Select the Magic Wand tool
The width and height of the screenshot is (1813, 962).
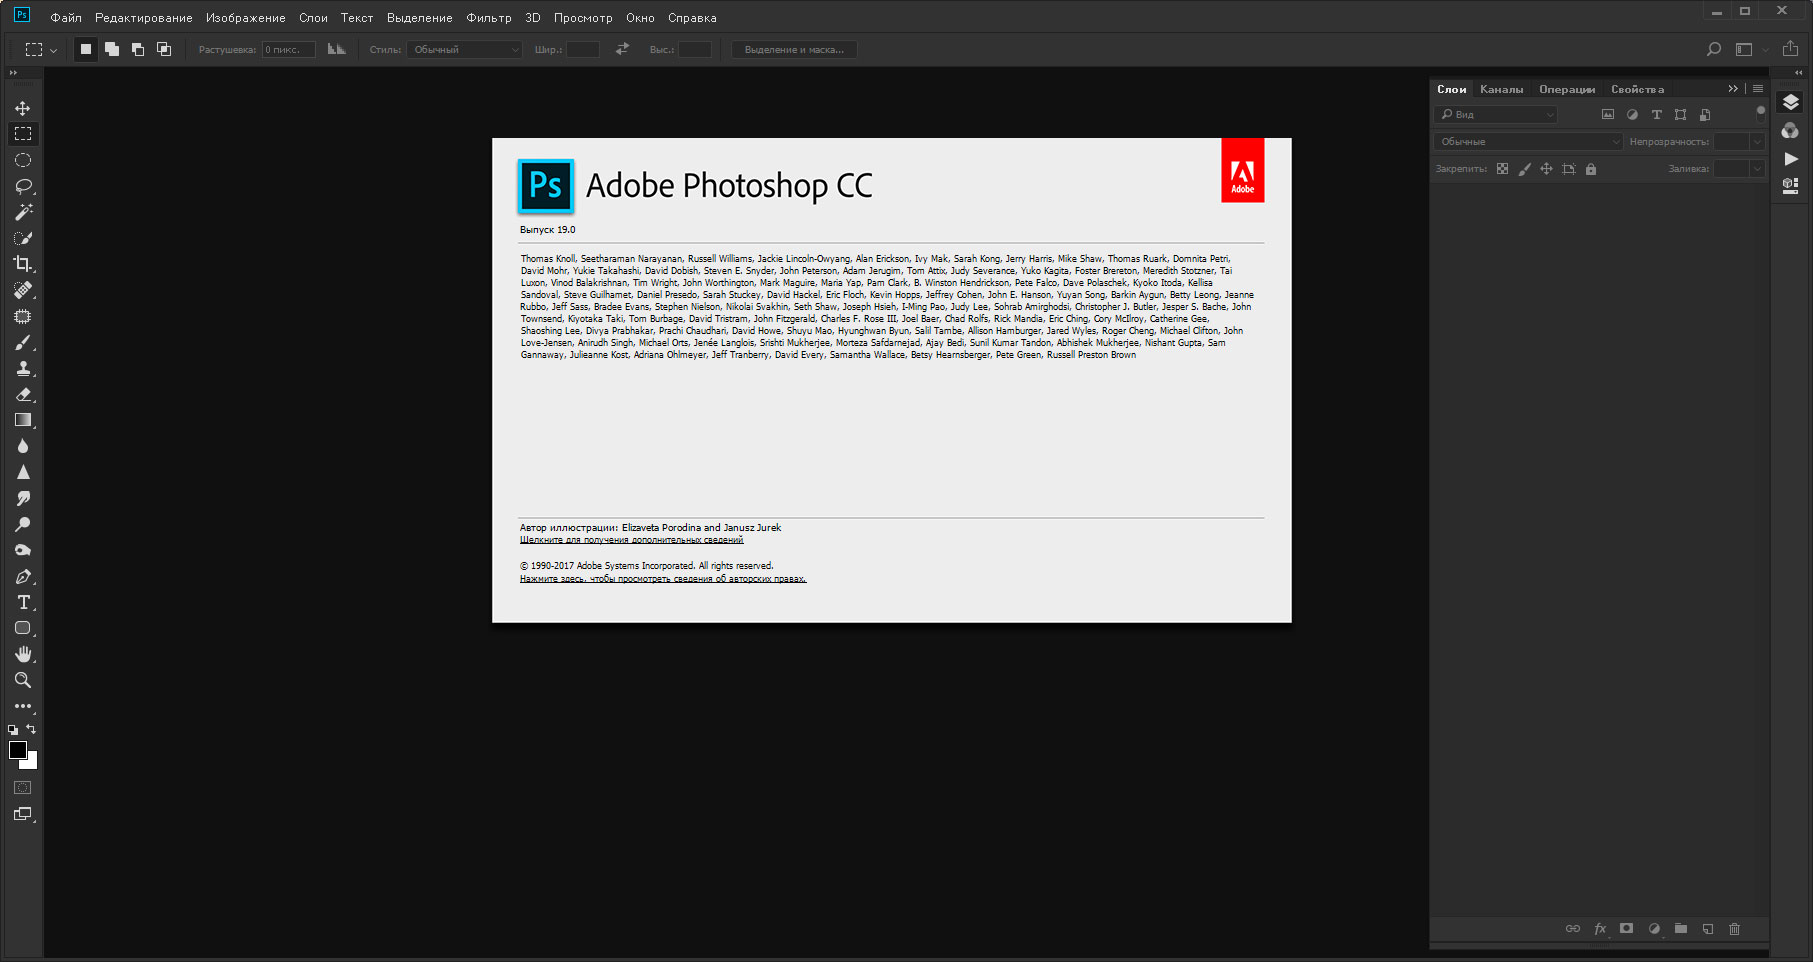(23, 212)
